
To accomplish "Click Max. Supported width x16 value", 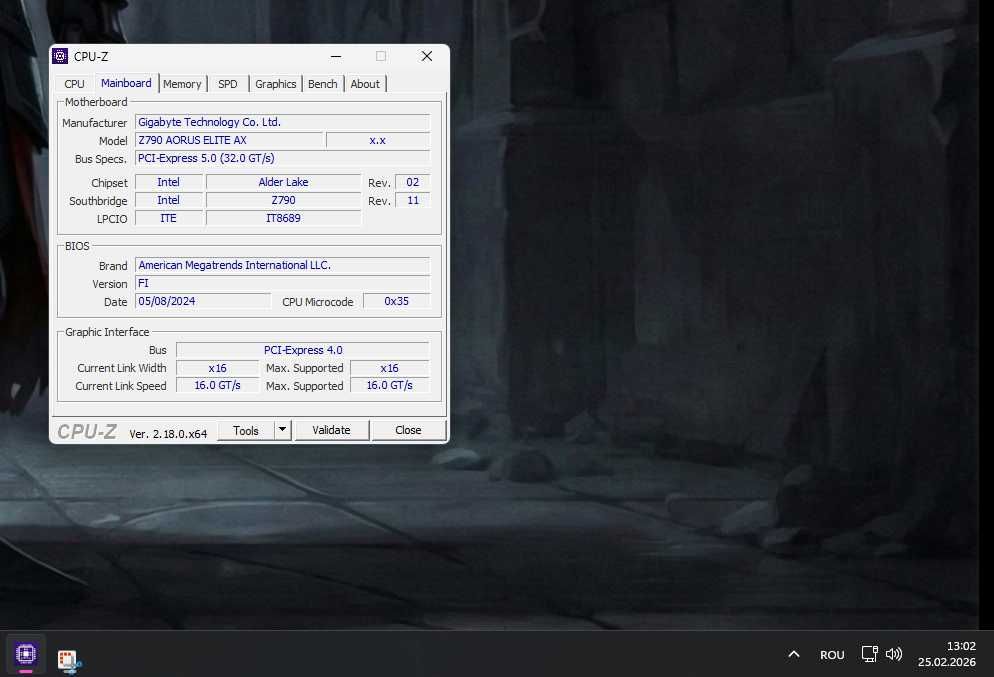I will click(x=389, y=368).
